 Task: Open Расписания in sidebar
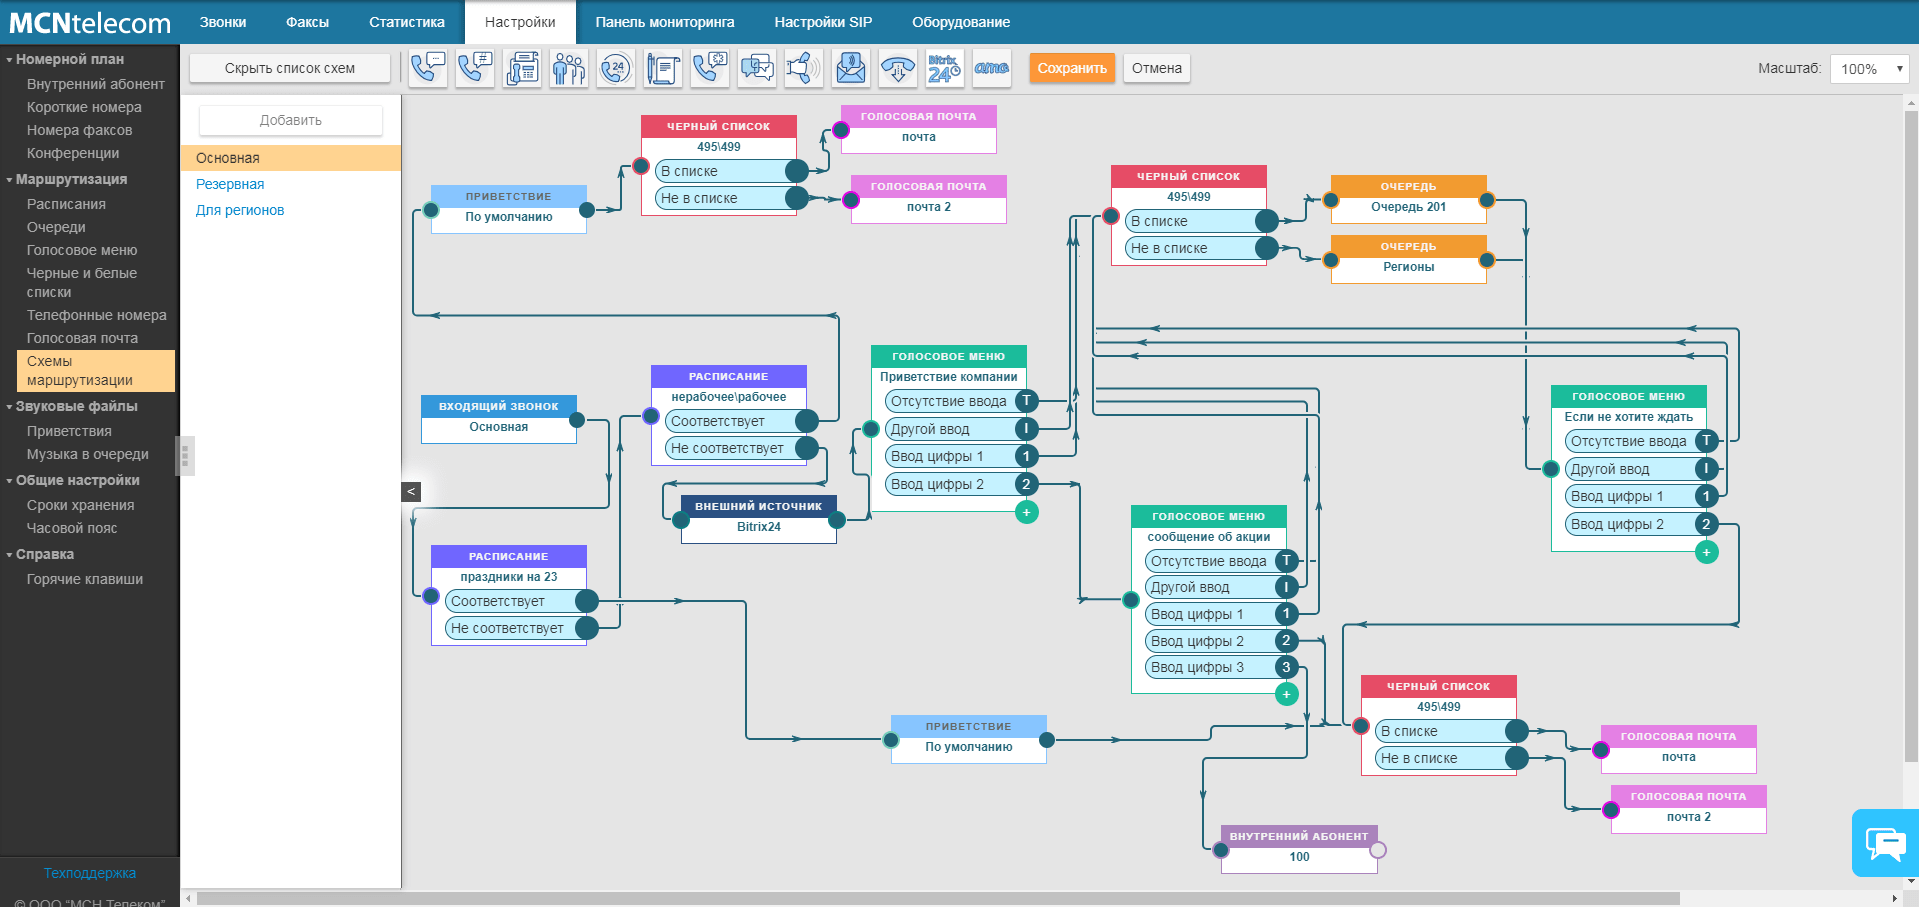coord(66,204)
